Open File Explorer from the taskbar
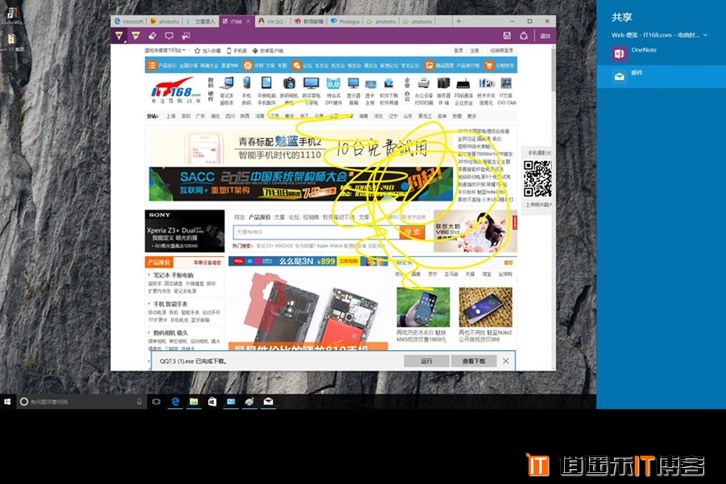Viewport: 726px width, 484px height. (x=194, y=402)
